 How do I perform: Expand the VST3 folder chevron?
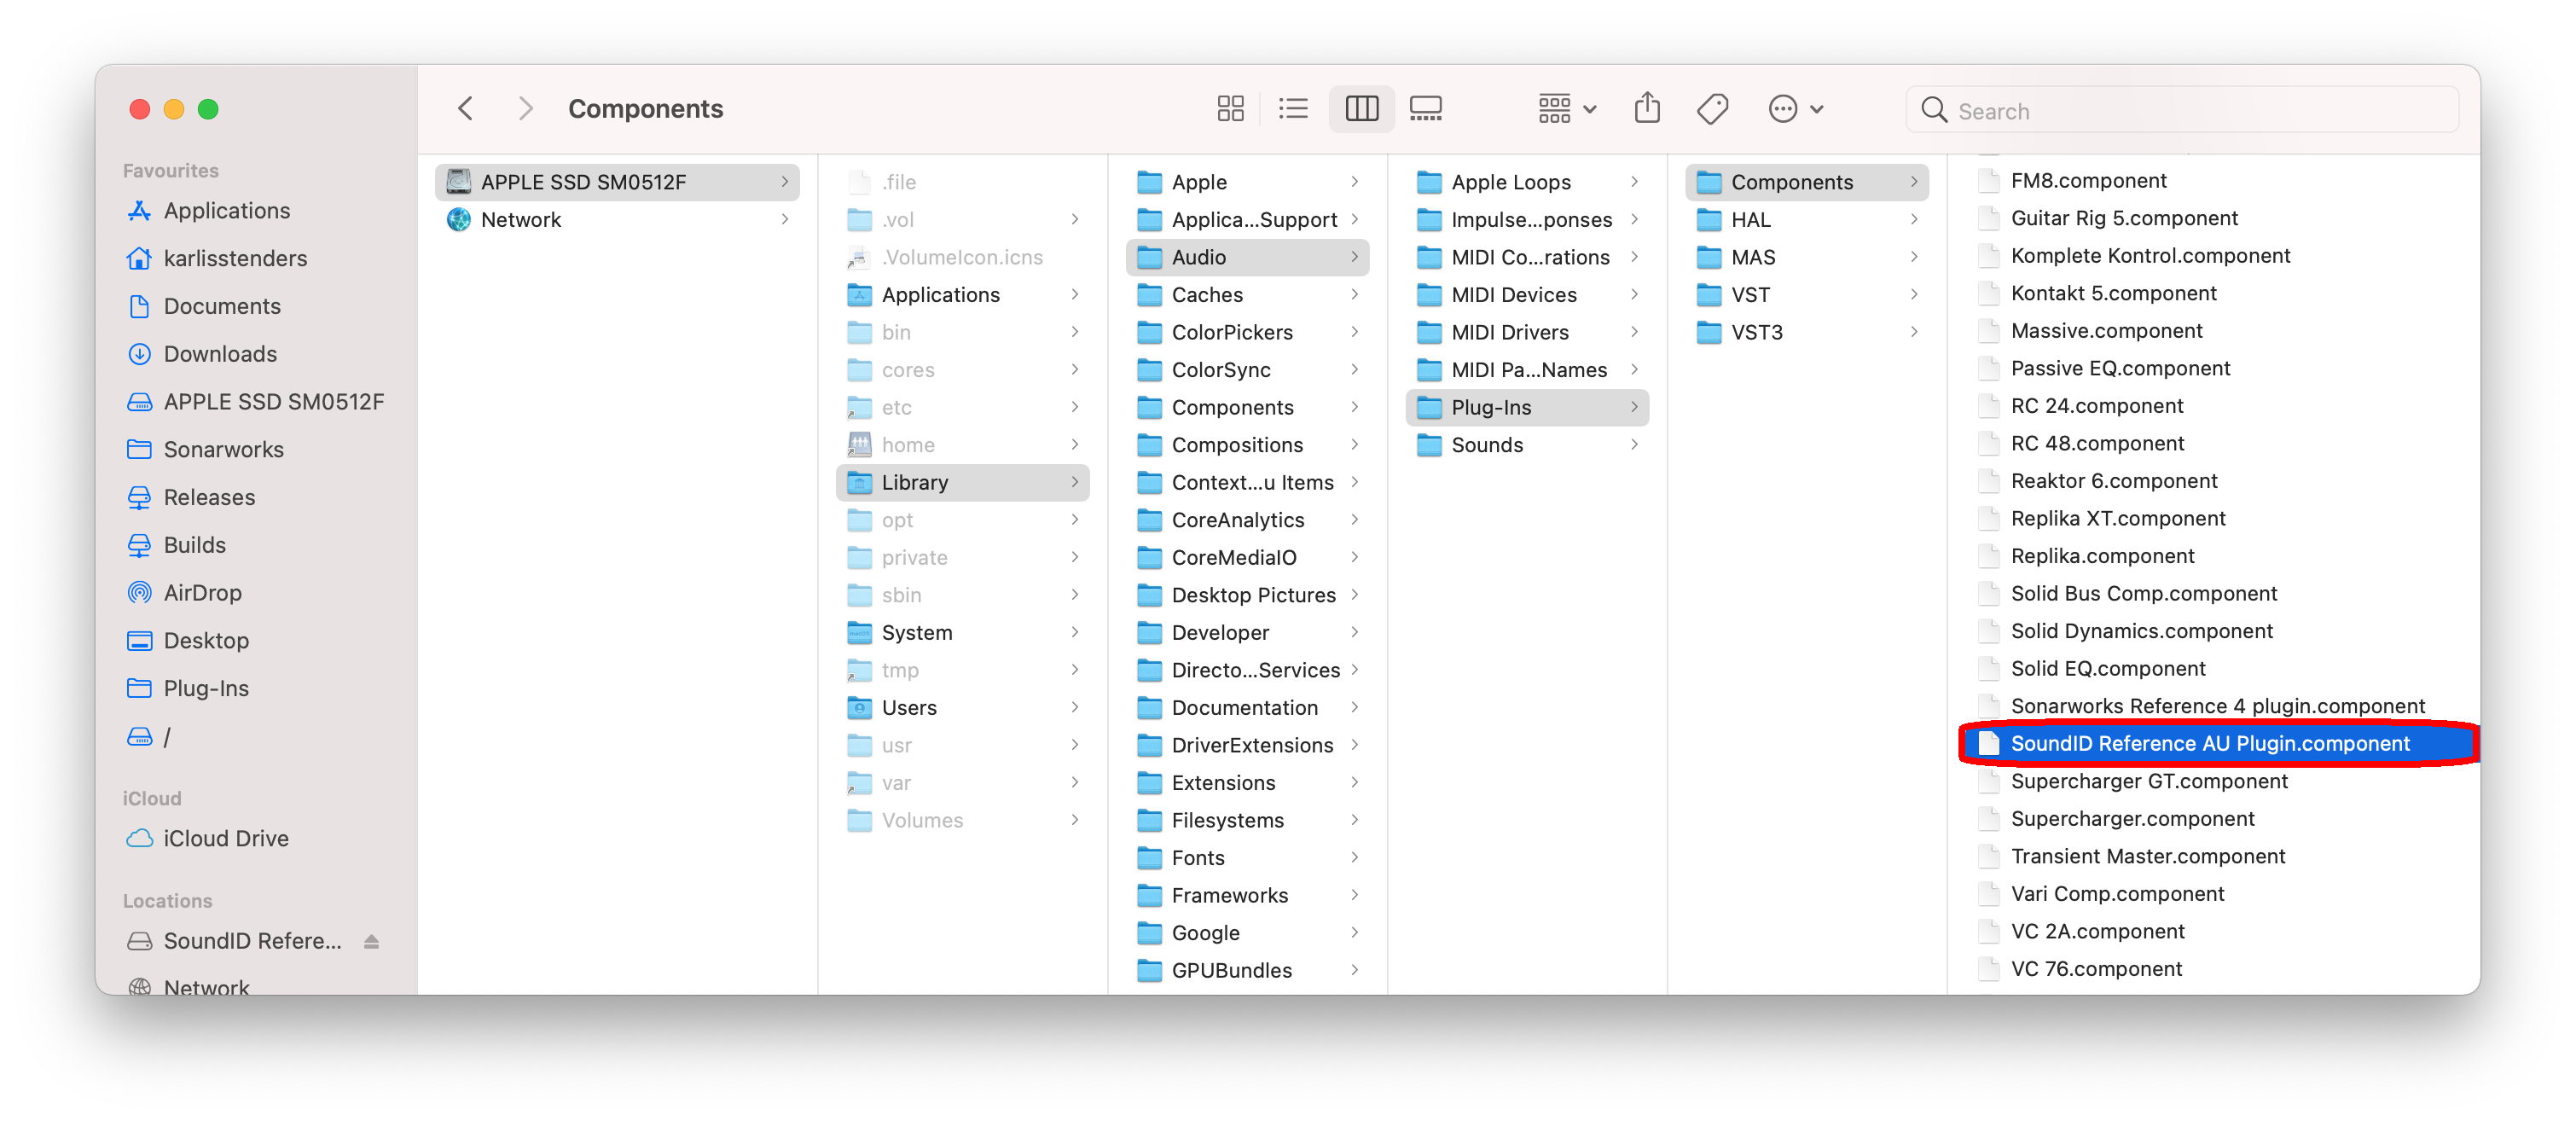click(1913, 333)
